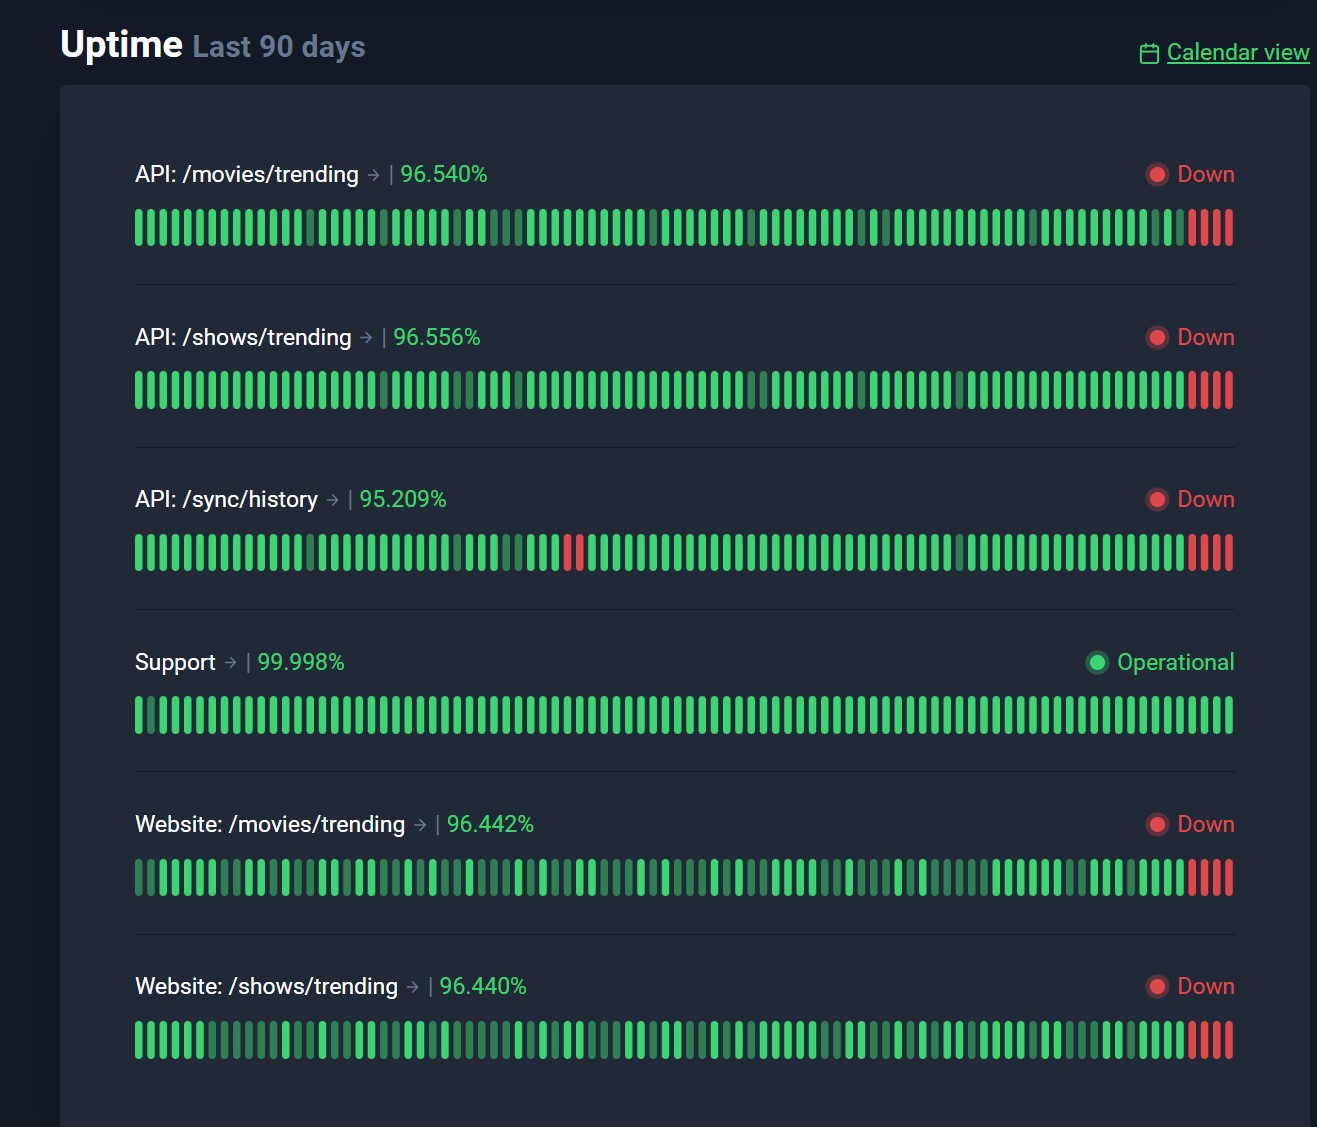Image resolution: width=1317 pixels, height=1127 pixels.
Task: Click the arrow icon next to Support
Action: pos(231,663)
